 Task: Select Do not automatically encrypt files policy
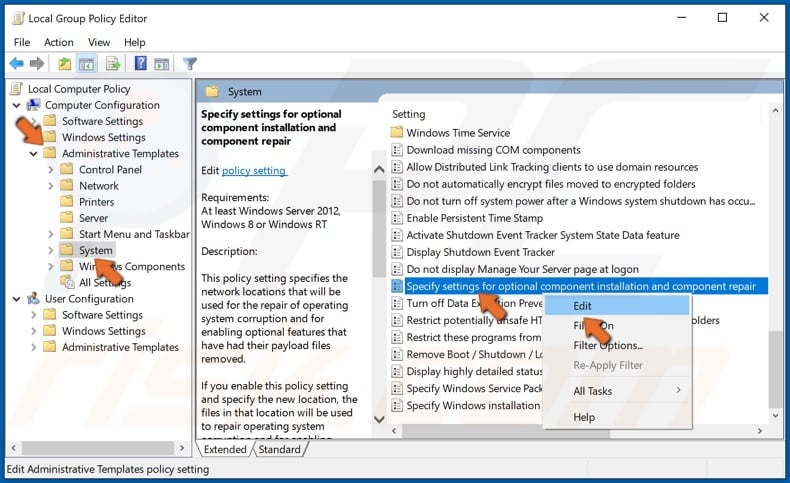click(551, 184)
